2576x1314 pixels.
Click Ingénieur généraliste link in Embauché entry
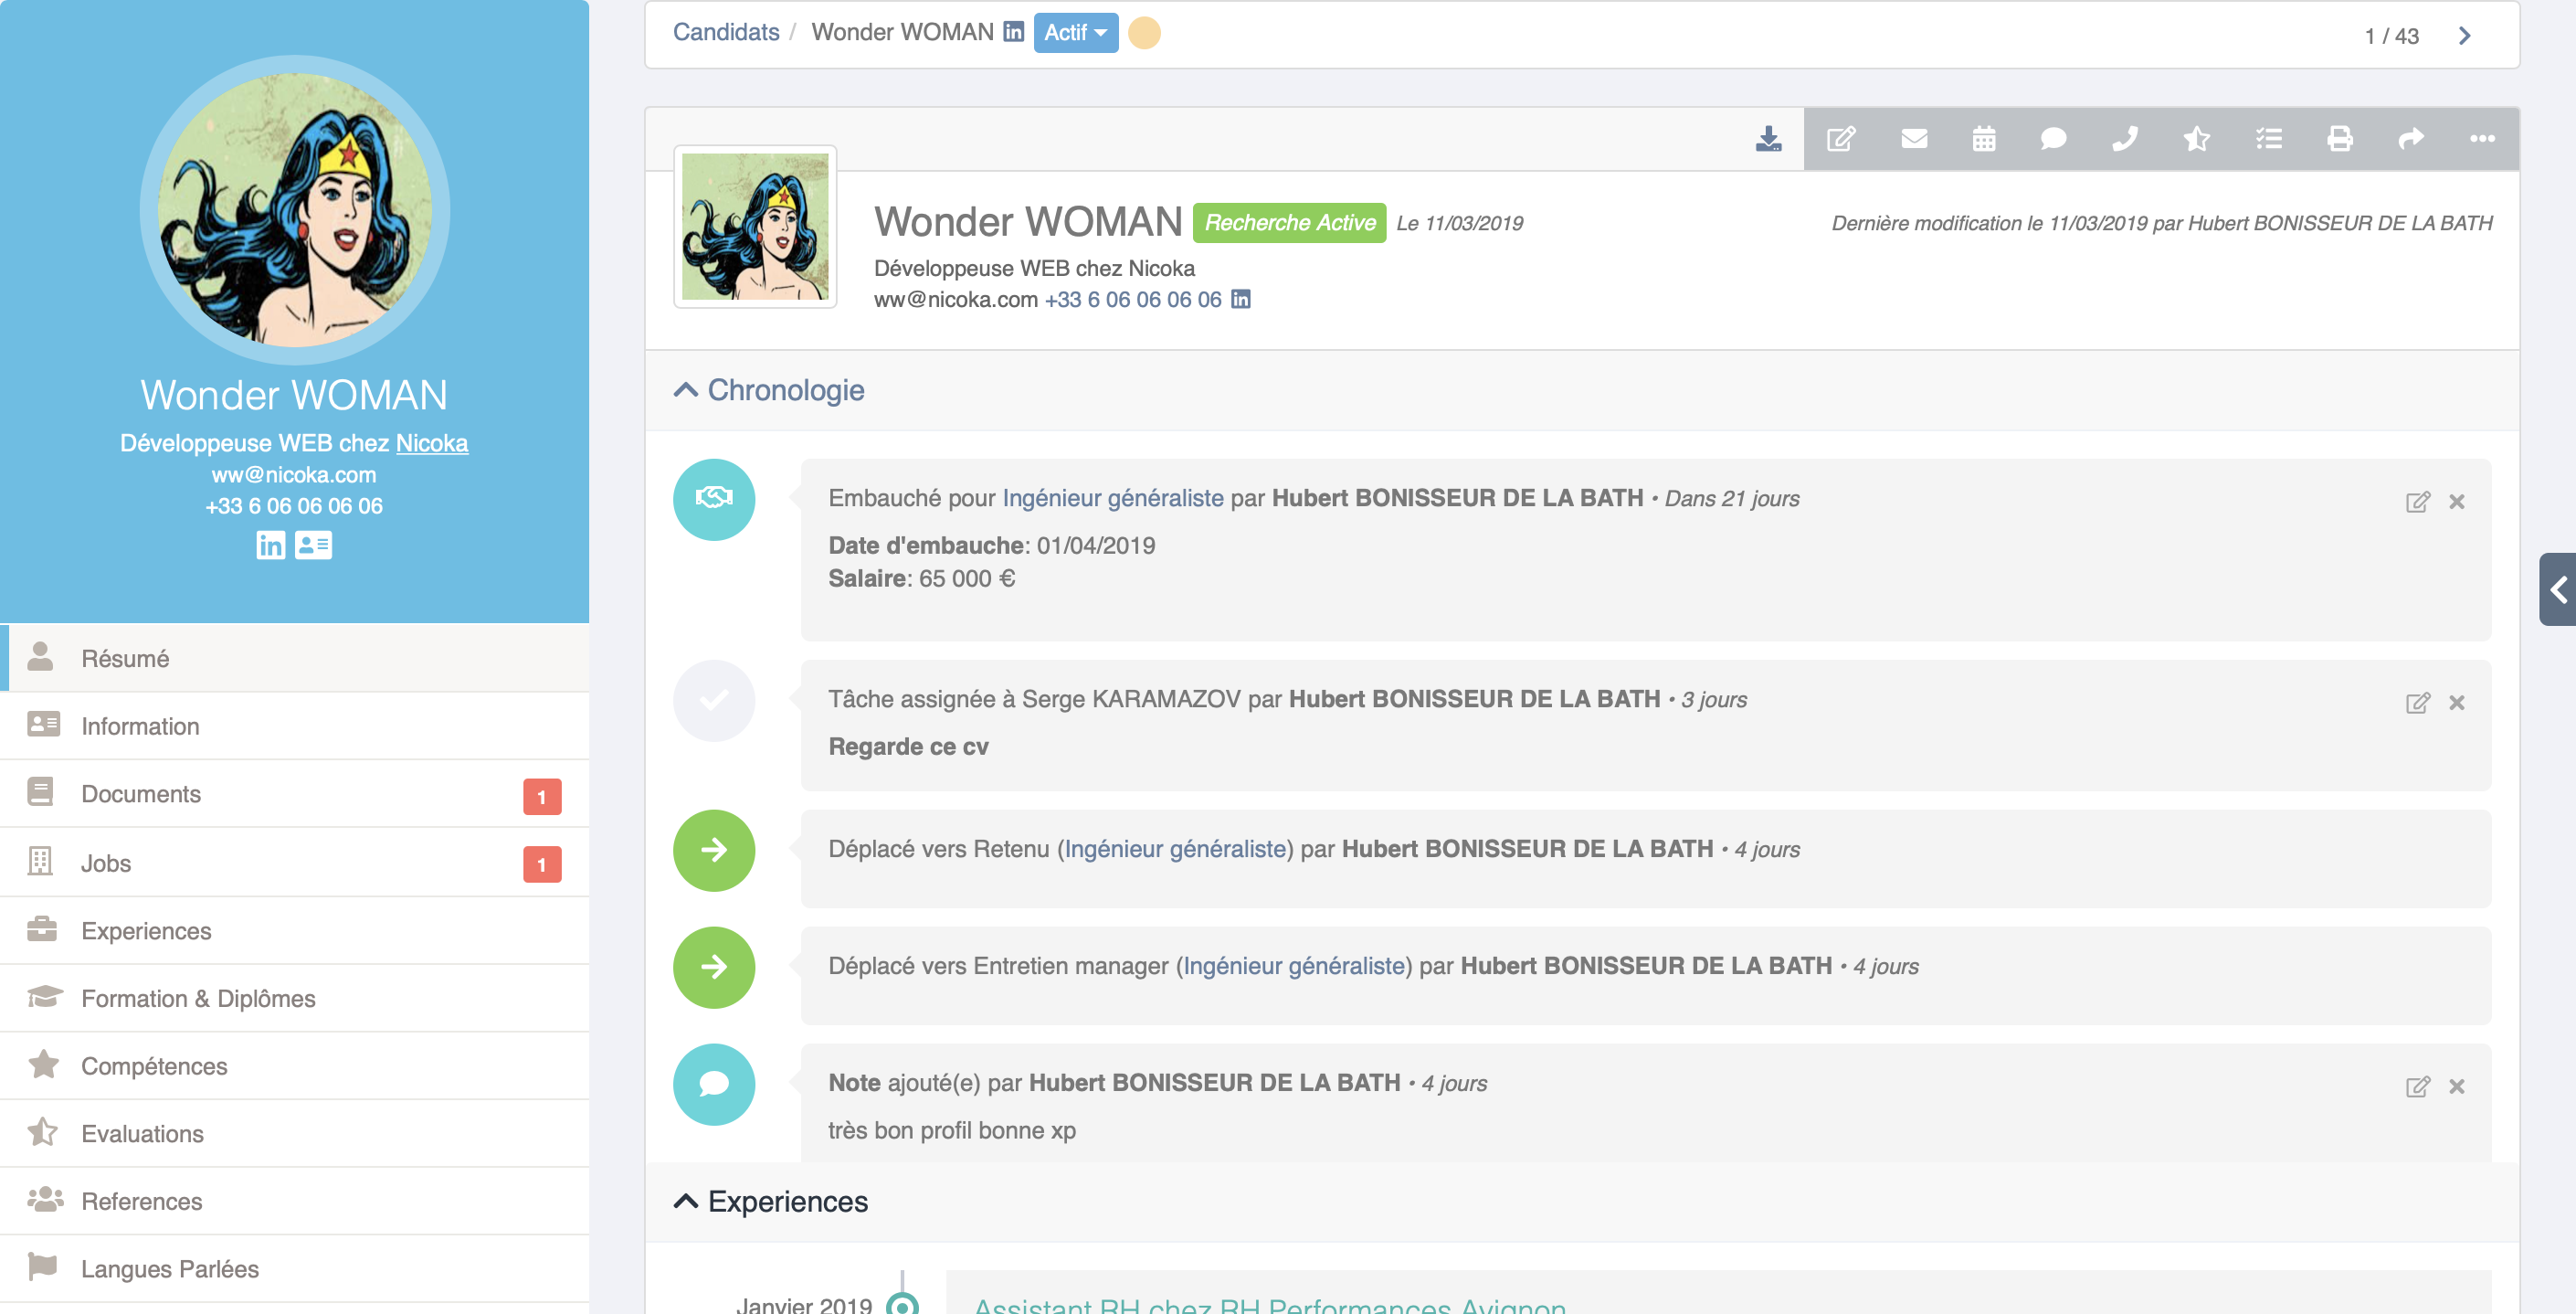coord(1112,498)
